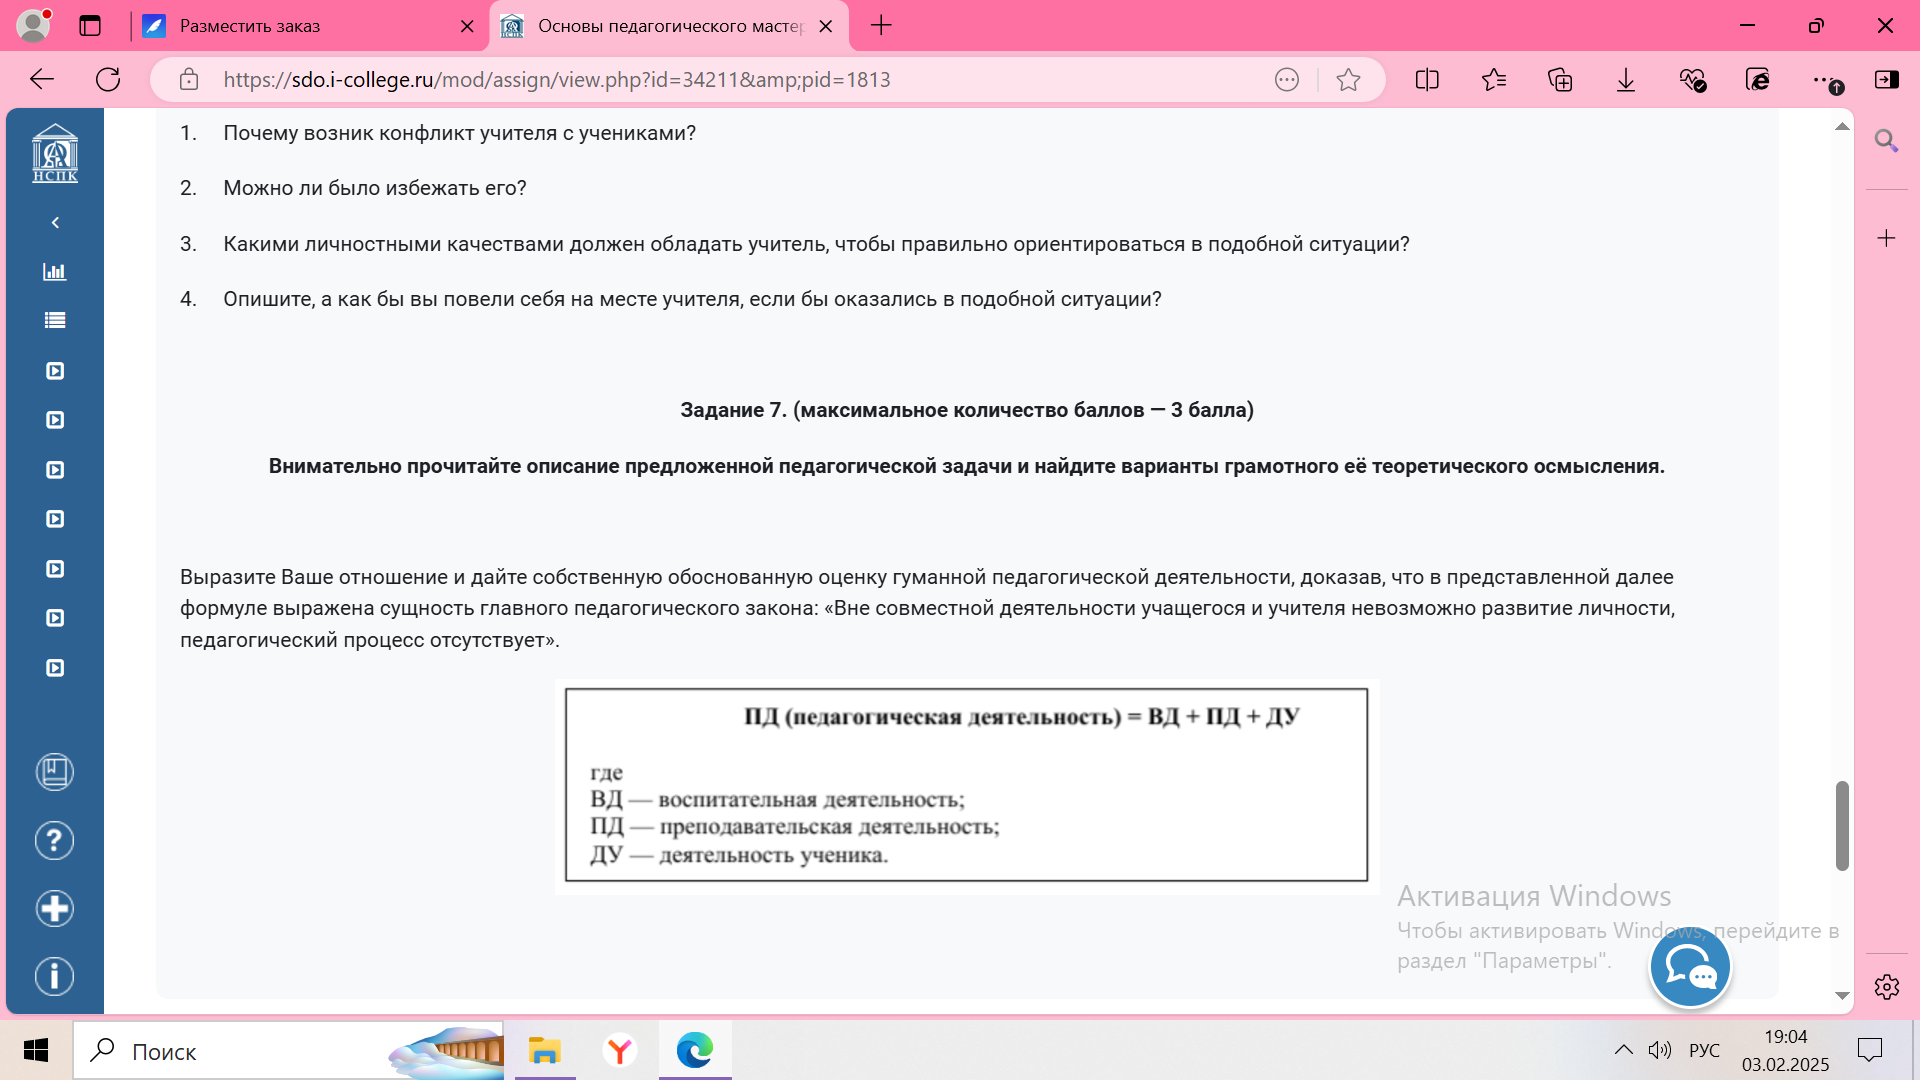Open the info circle icon in sidebar
1920x1080 pixels.
point(55,977)
